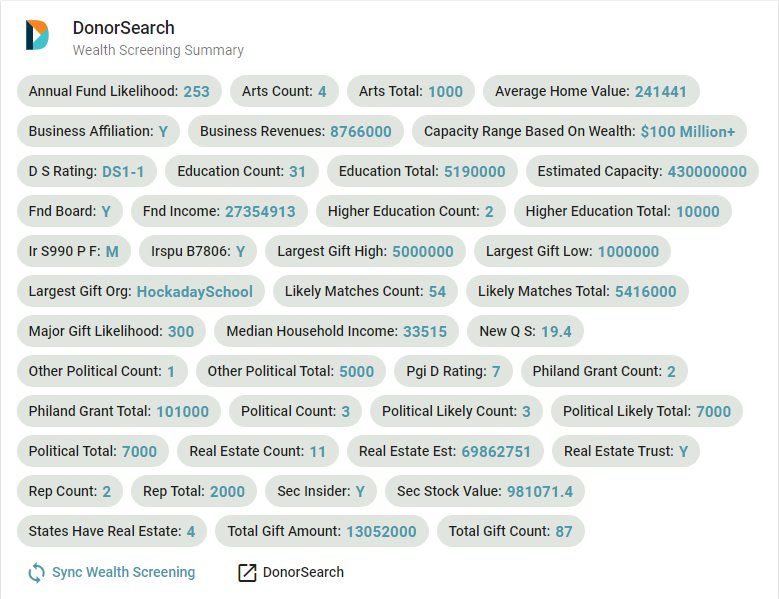779x599 pixels.
Task: Click the sync arrows icon
Action: [37, 573]
